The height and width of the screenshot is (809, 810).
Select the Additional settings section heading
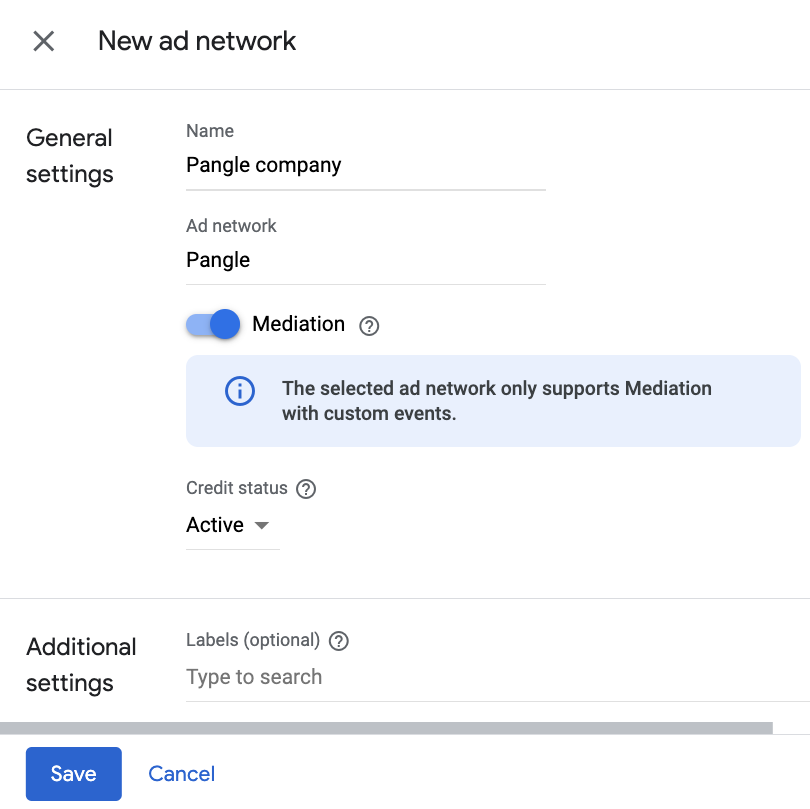(x=81, y=665)
